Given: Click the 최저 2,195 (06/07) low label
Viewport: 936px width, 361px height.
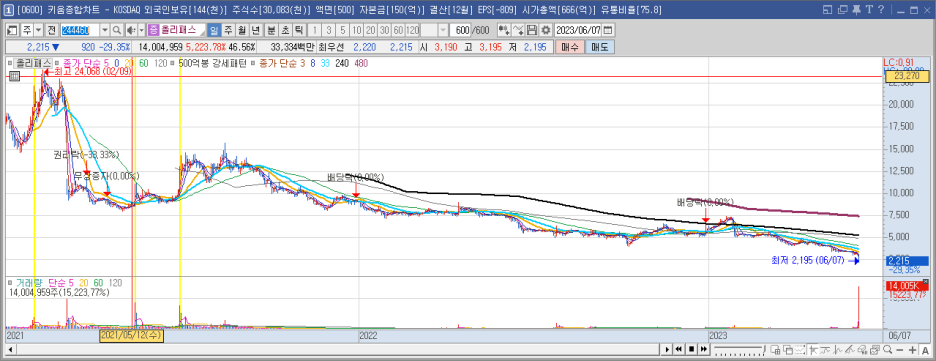Looking at the screenshot, I should [x=808, y=261].
